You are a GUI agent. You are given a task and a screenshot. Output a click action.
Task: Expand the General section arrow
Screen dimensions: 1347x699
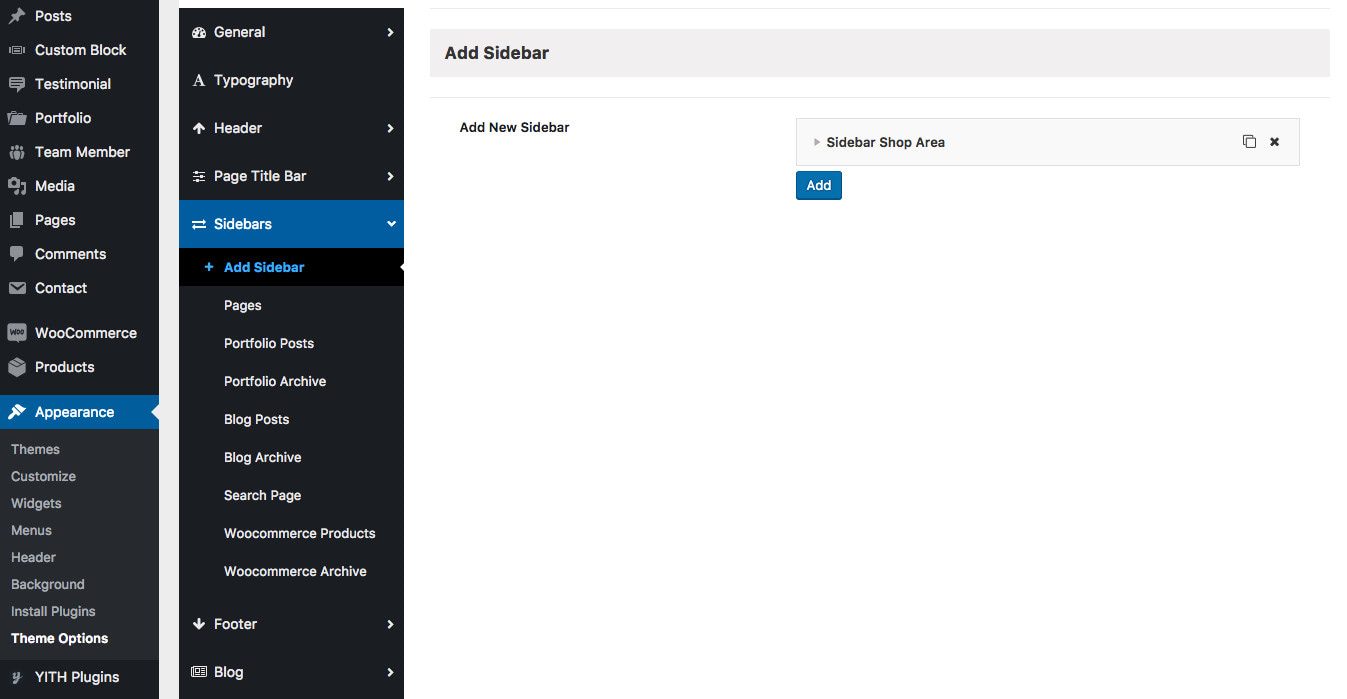click(390, 32)
